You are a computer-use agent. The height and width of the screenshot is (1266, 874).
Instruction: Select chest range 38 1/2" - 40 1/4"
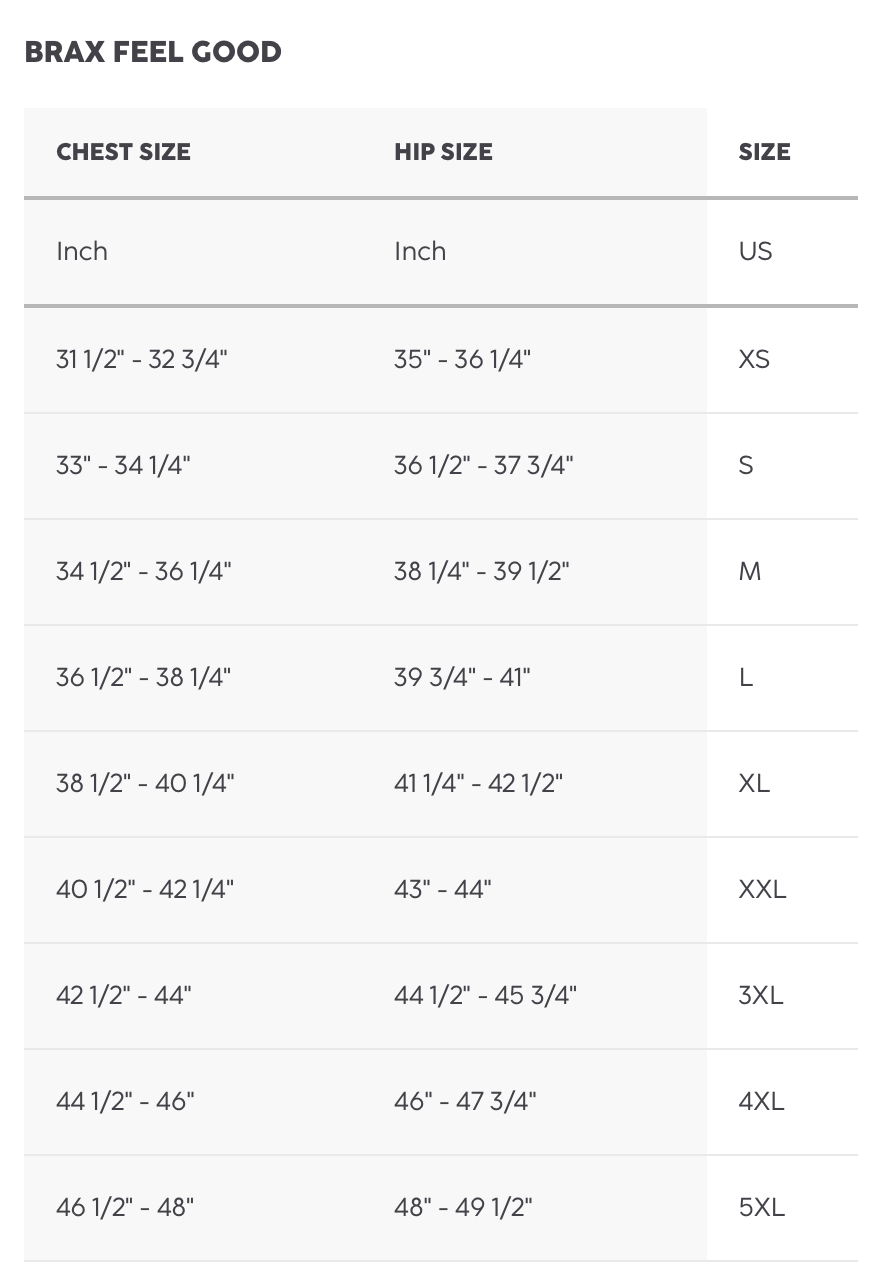145,783
